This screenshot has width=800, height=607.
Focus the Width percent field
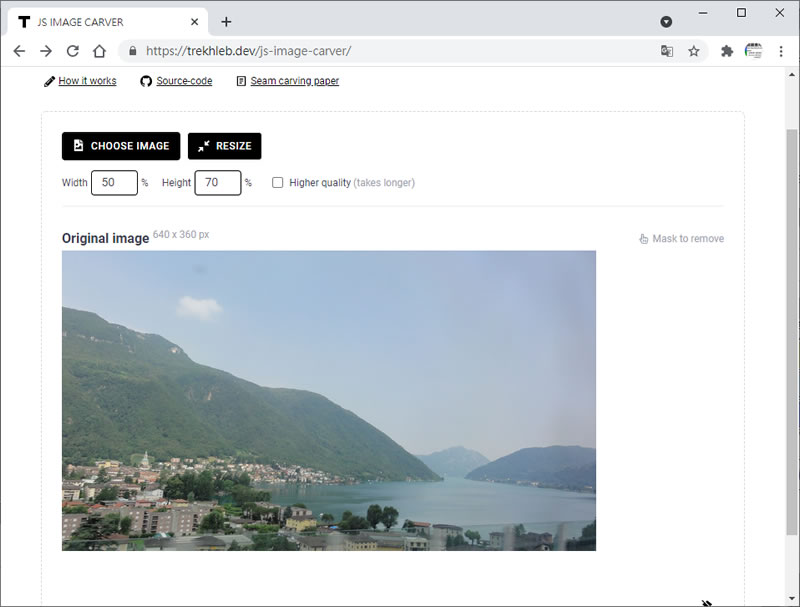coord(114,183)
